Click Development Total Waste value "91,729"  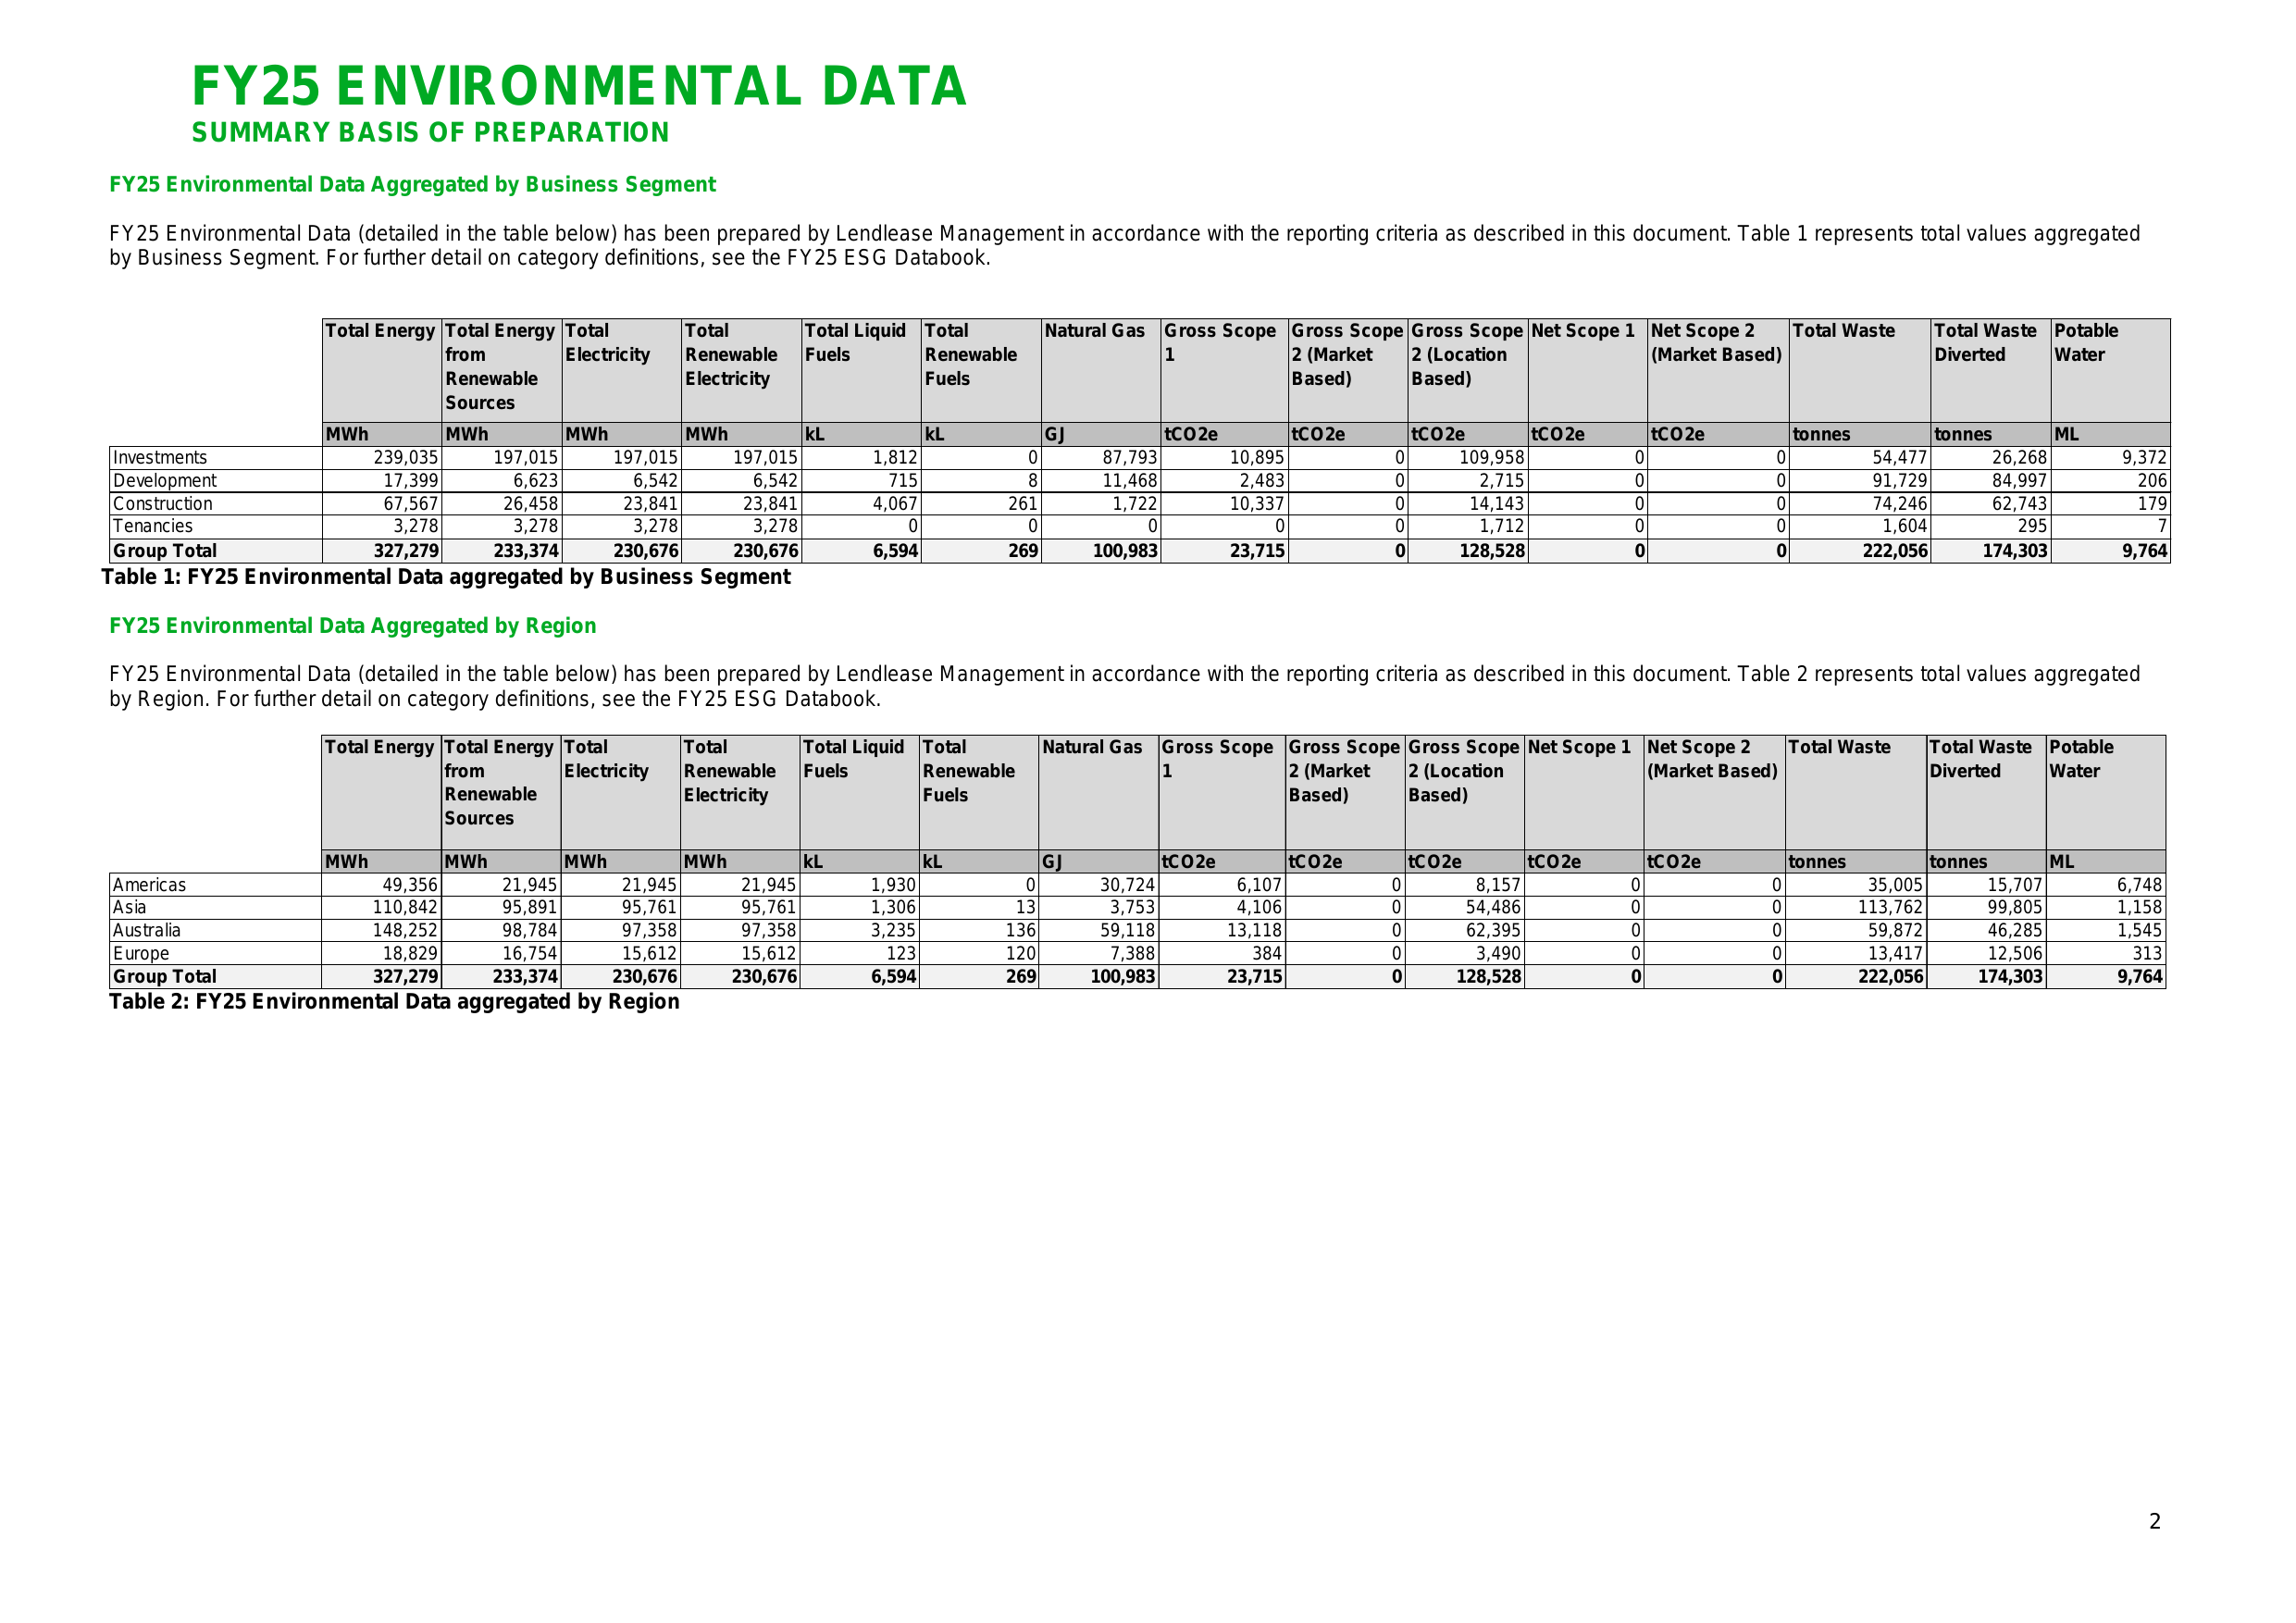[x=1898, y=481]
